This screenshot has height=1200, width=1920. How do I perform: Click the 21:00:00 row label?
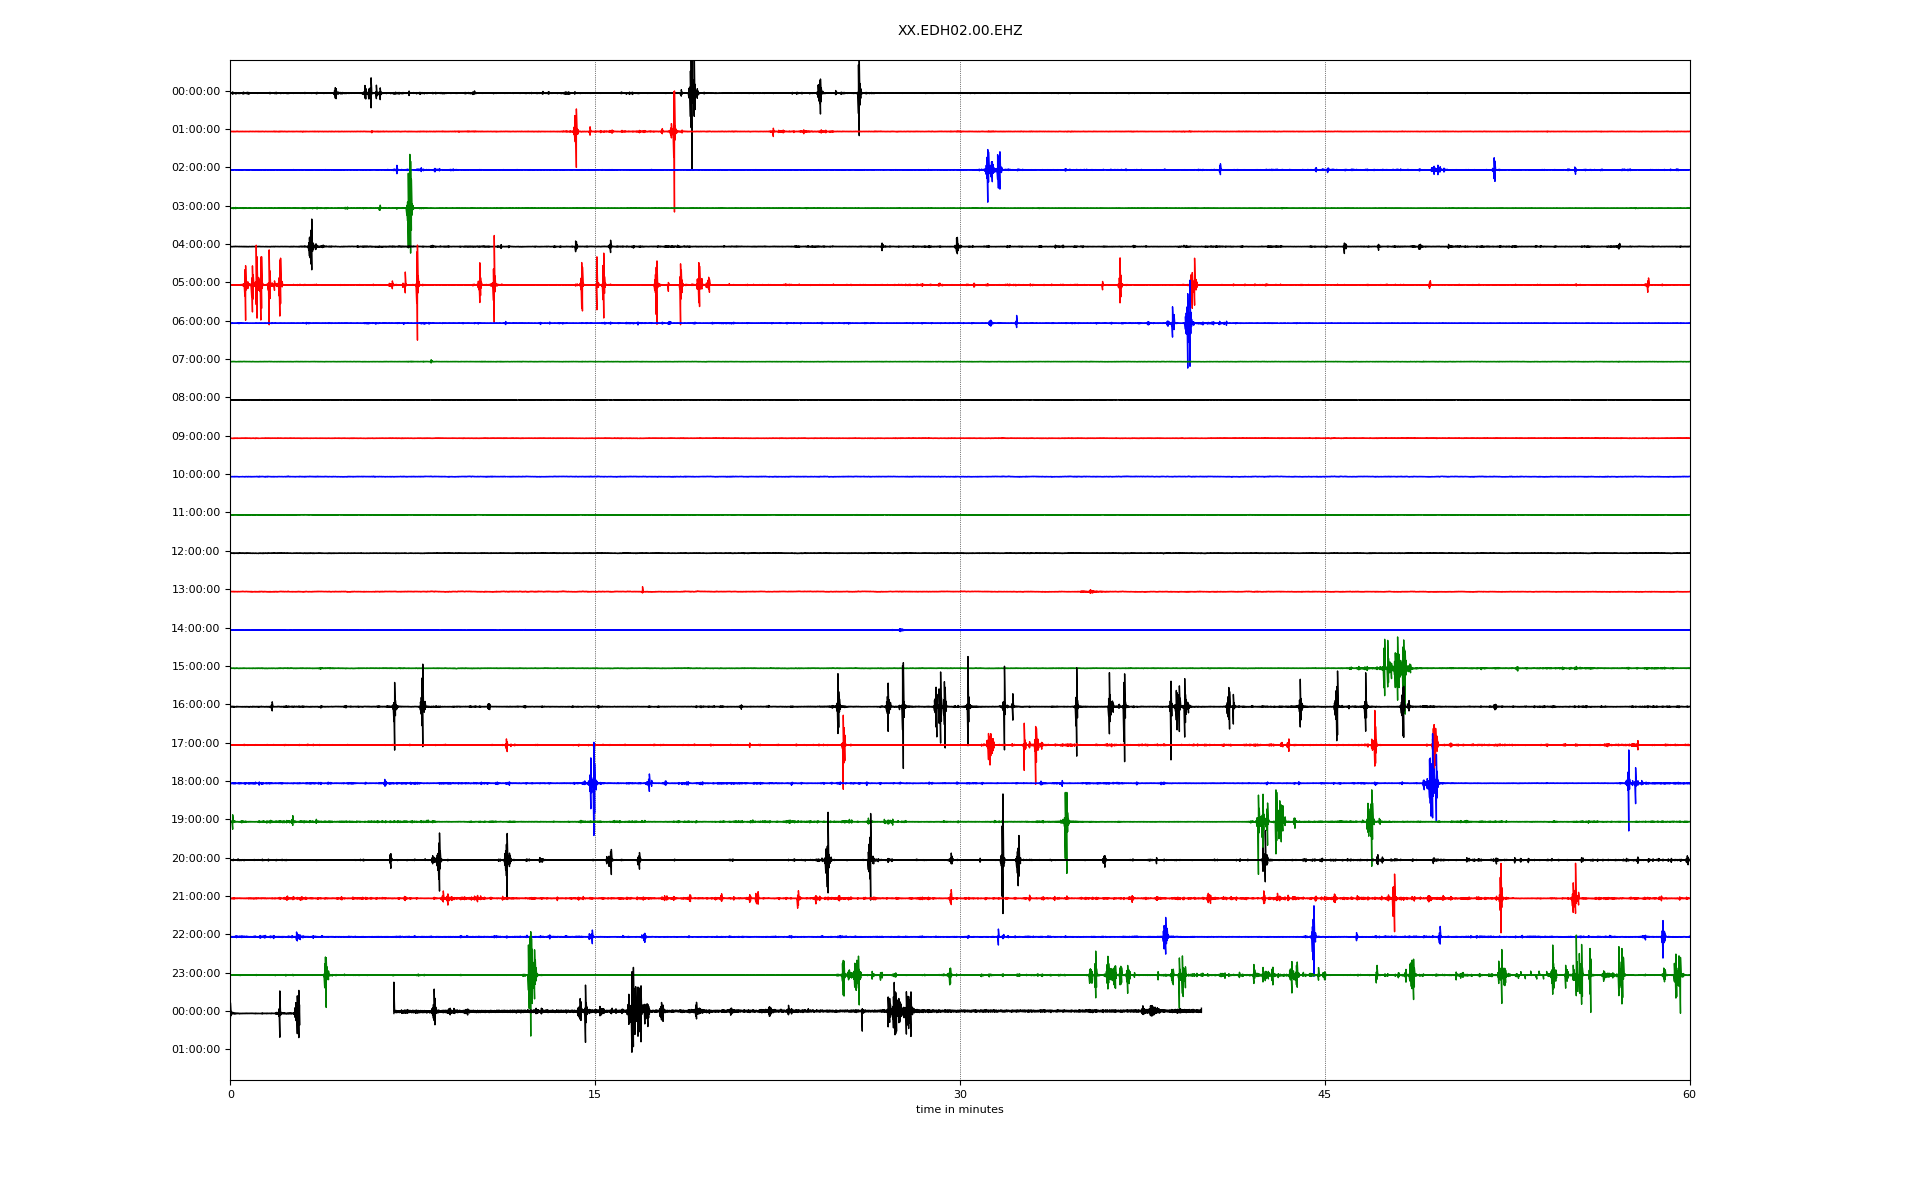[x=196, y=897]
